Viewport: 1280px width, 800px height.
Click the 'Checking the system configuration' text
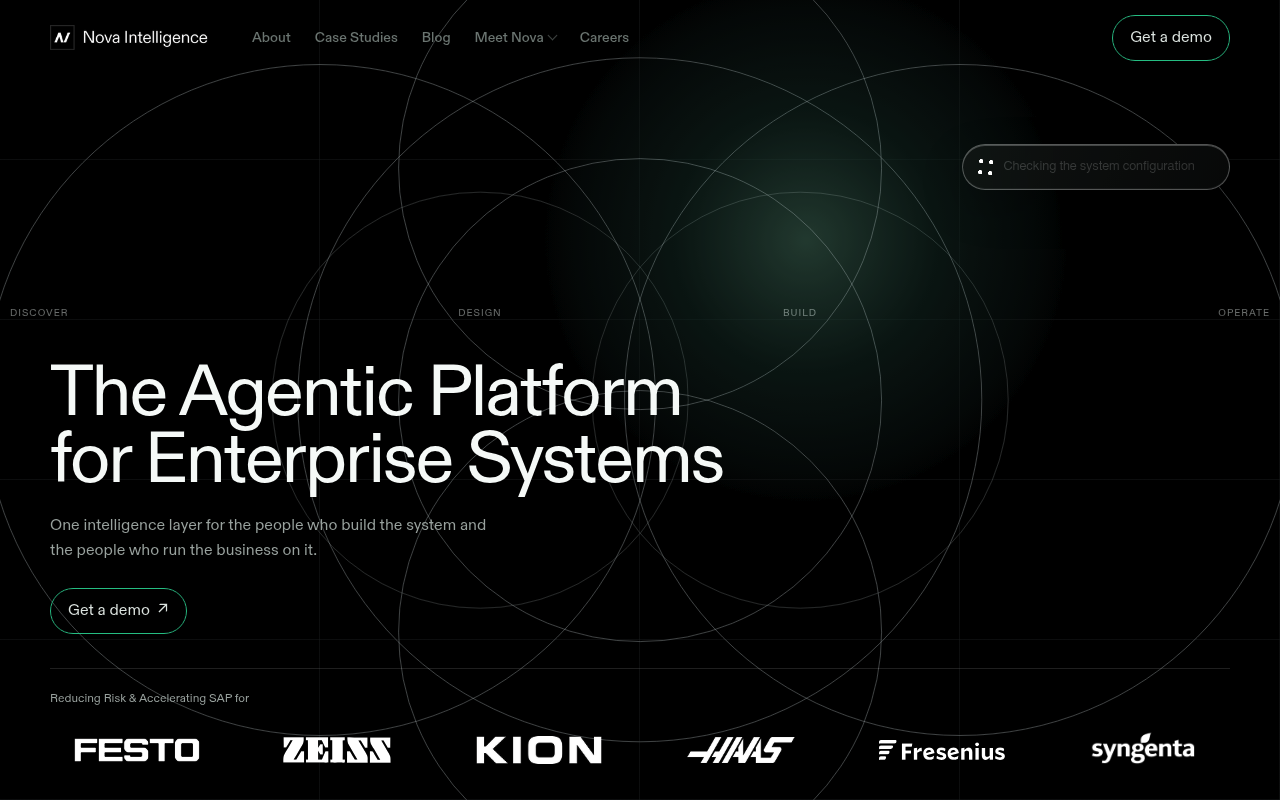1098,166
